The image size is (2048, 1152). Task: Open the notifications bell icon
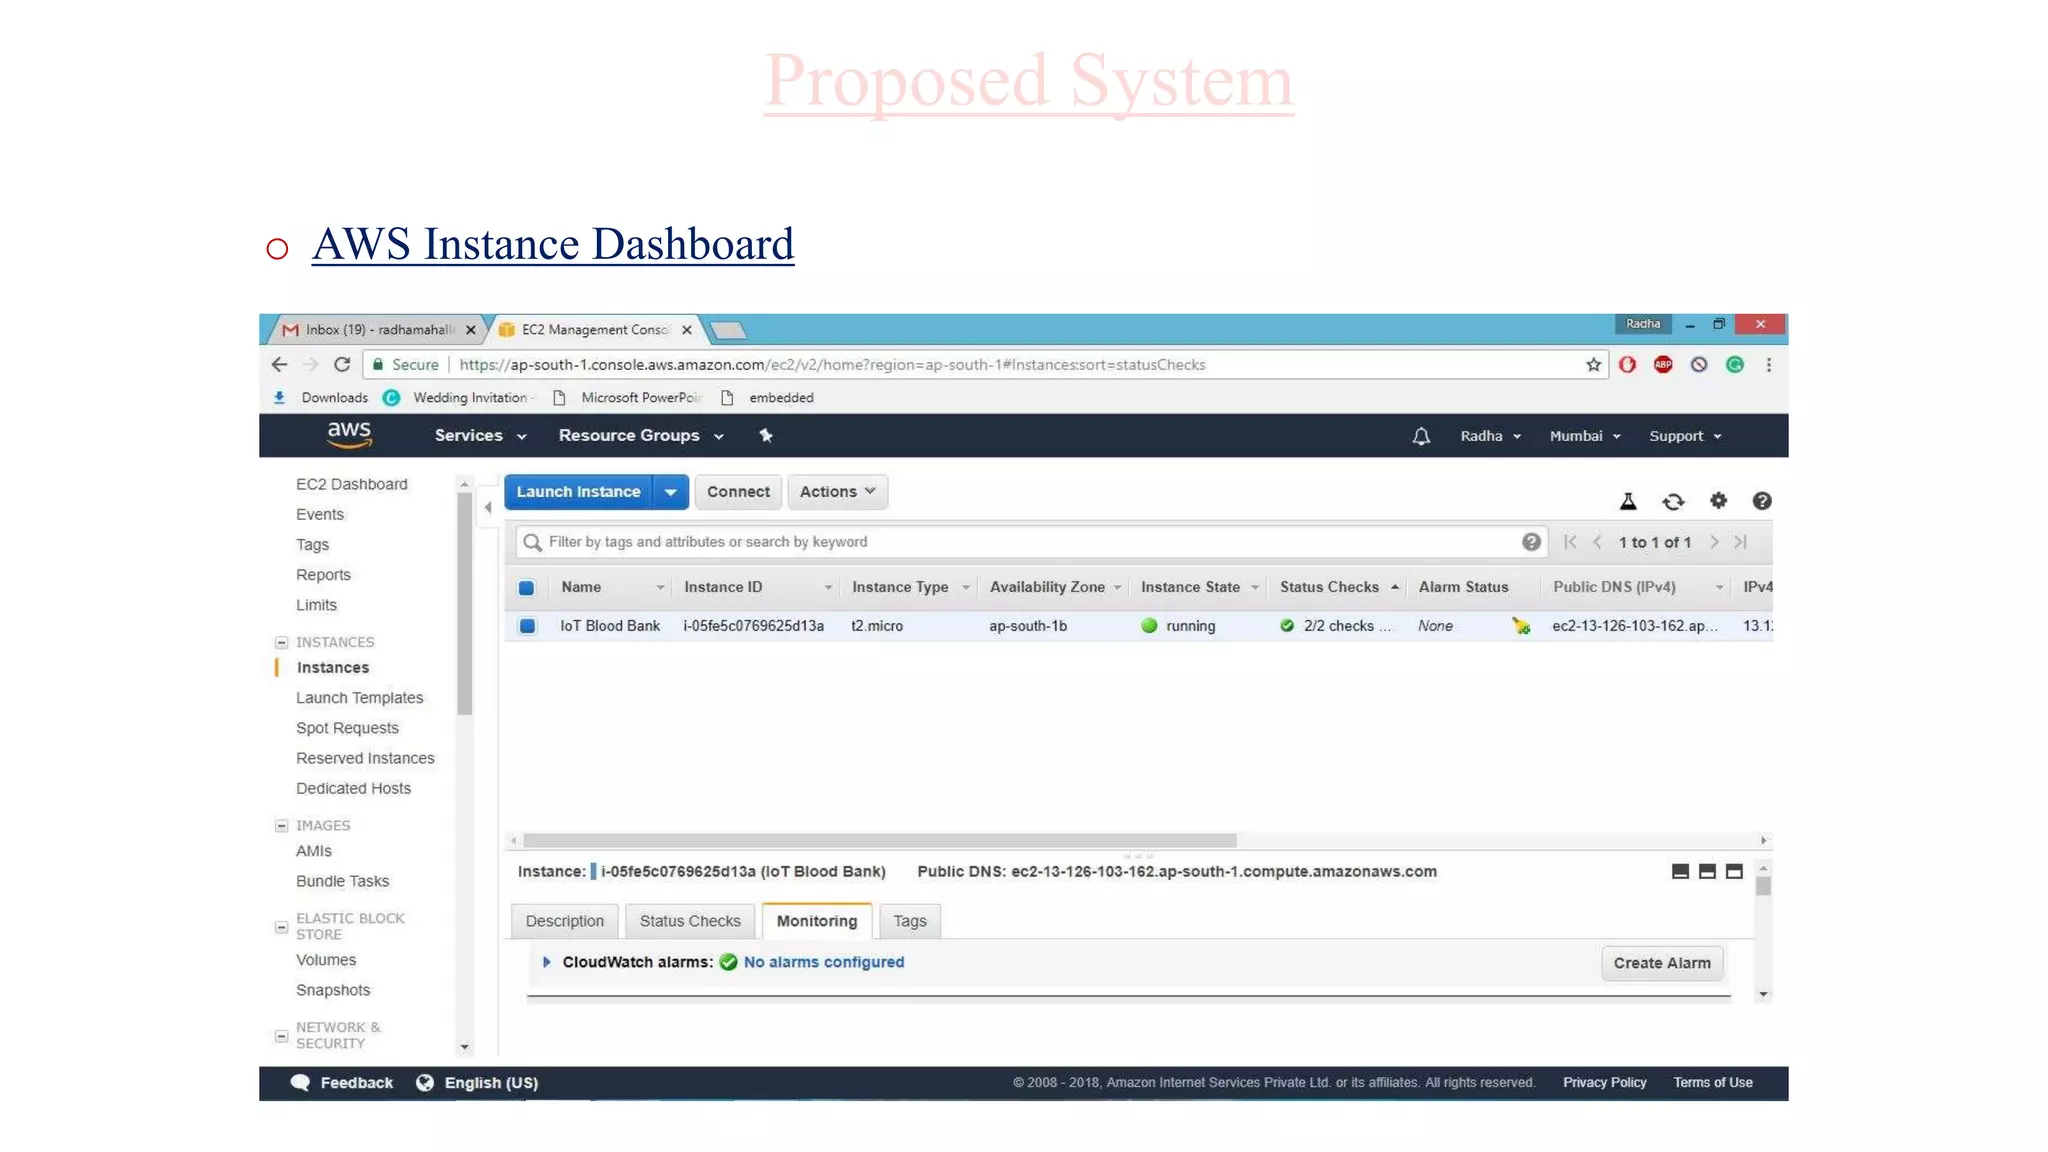pos(1421,436)
